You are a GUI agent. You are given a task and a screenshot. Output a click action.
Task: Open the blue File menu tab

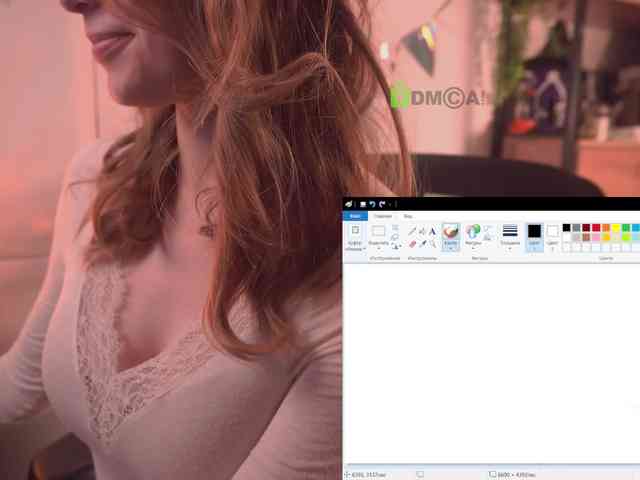(355, 216)
